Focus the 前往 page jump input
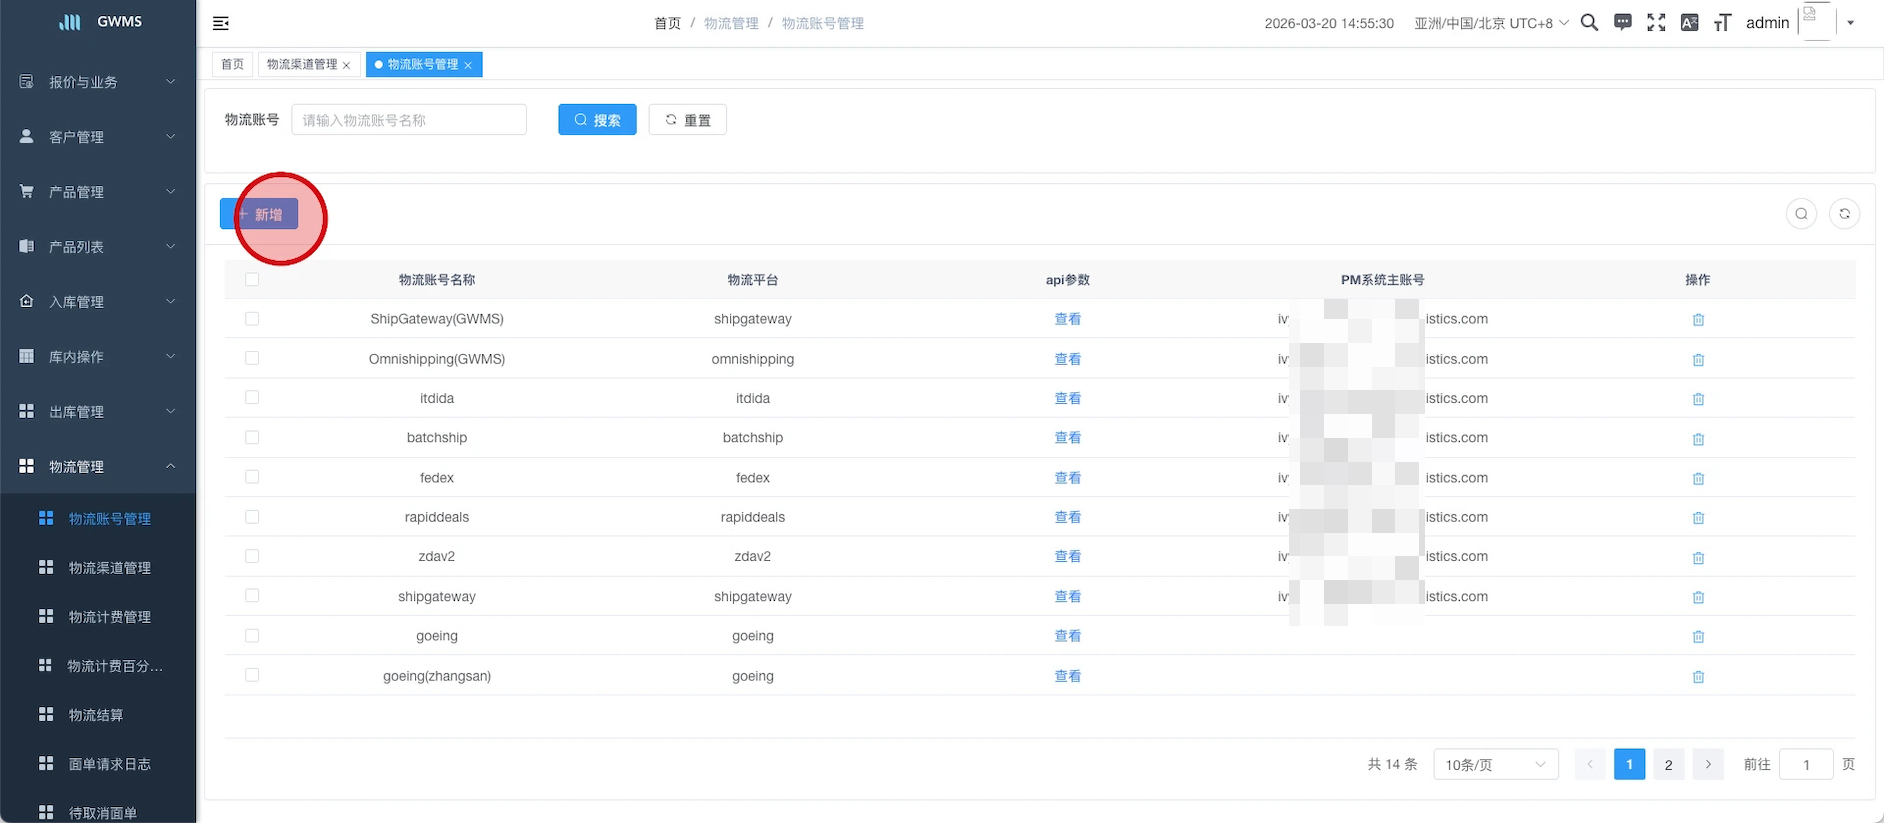 point(1806,764)
